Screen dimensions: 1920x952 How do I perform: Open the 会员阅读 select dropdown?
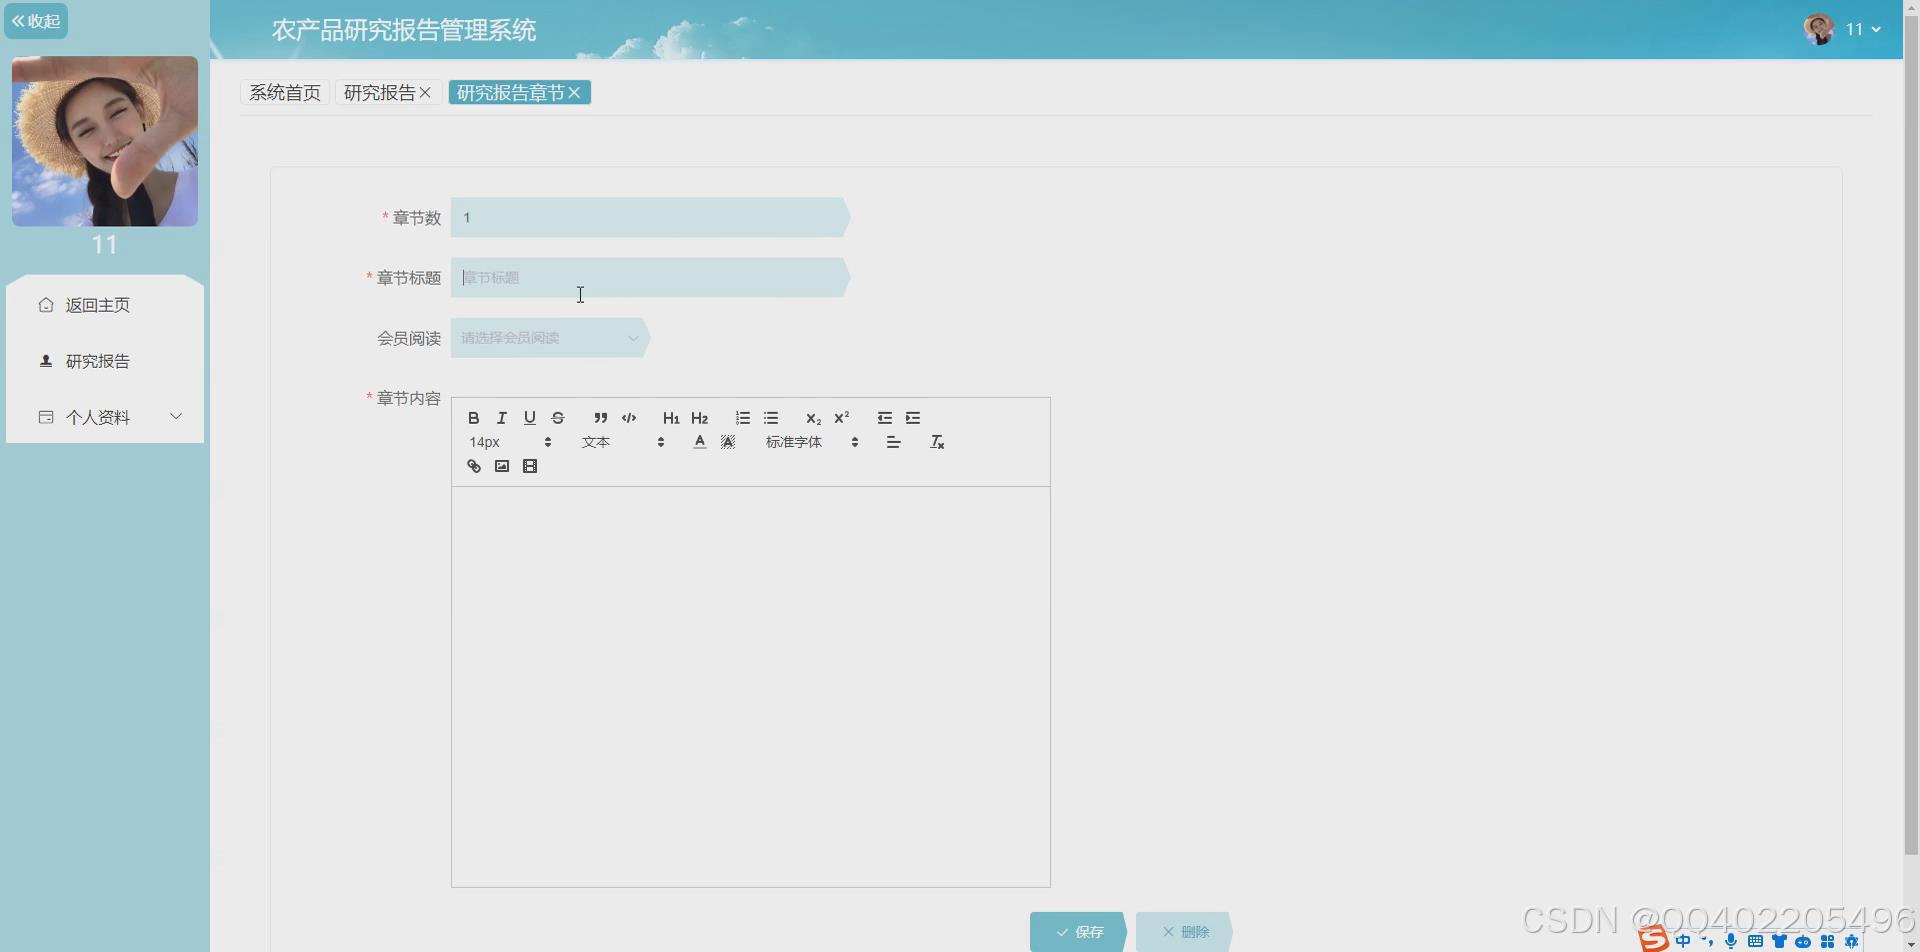tap(550, 338)
